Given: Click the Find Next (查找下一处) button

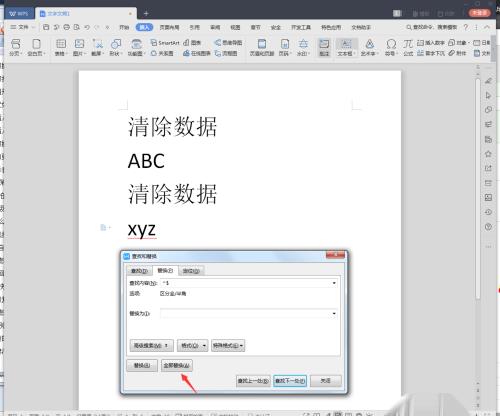Looking at the screenshot, I should coord(290,381).
